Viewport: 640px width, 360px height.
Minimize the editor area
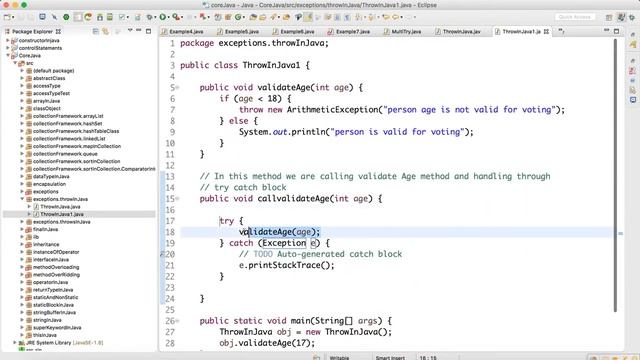click(x=607, y=31)
